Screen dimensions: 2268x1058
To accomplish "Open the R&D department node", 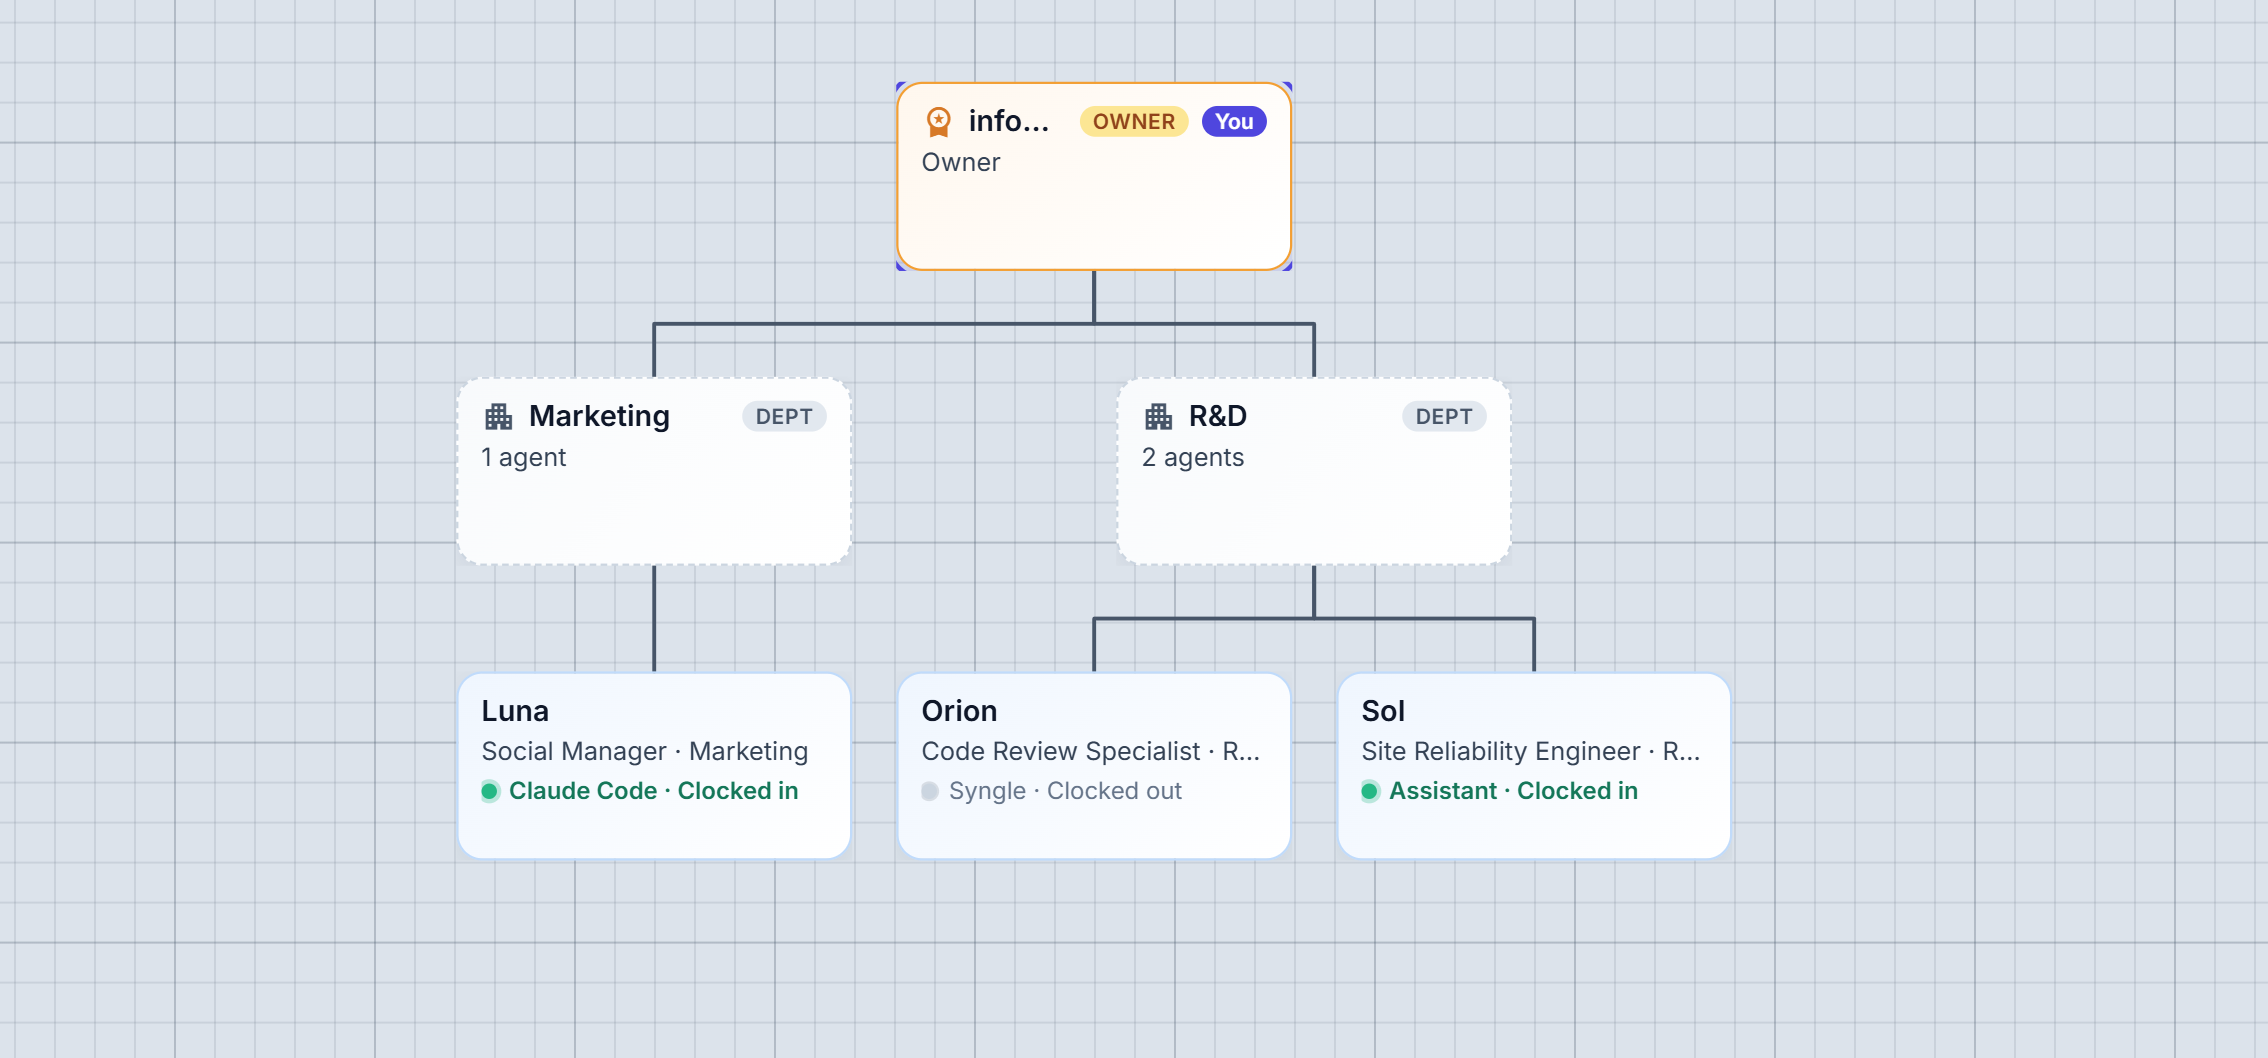I will [x=1314, y=471].
